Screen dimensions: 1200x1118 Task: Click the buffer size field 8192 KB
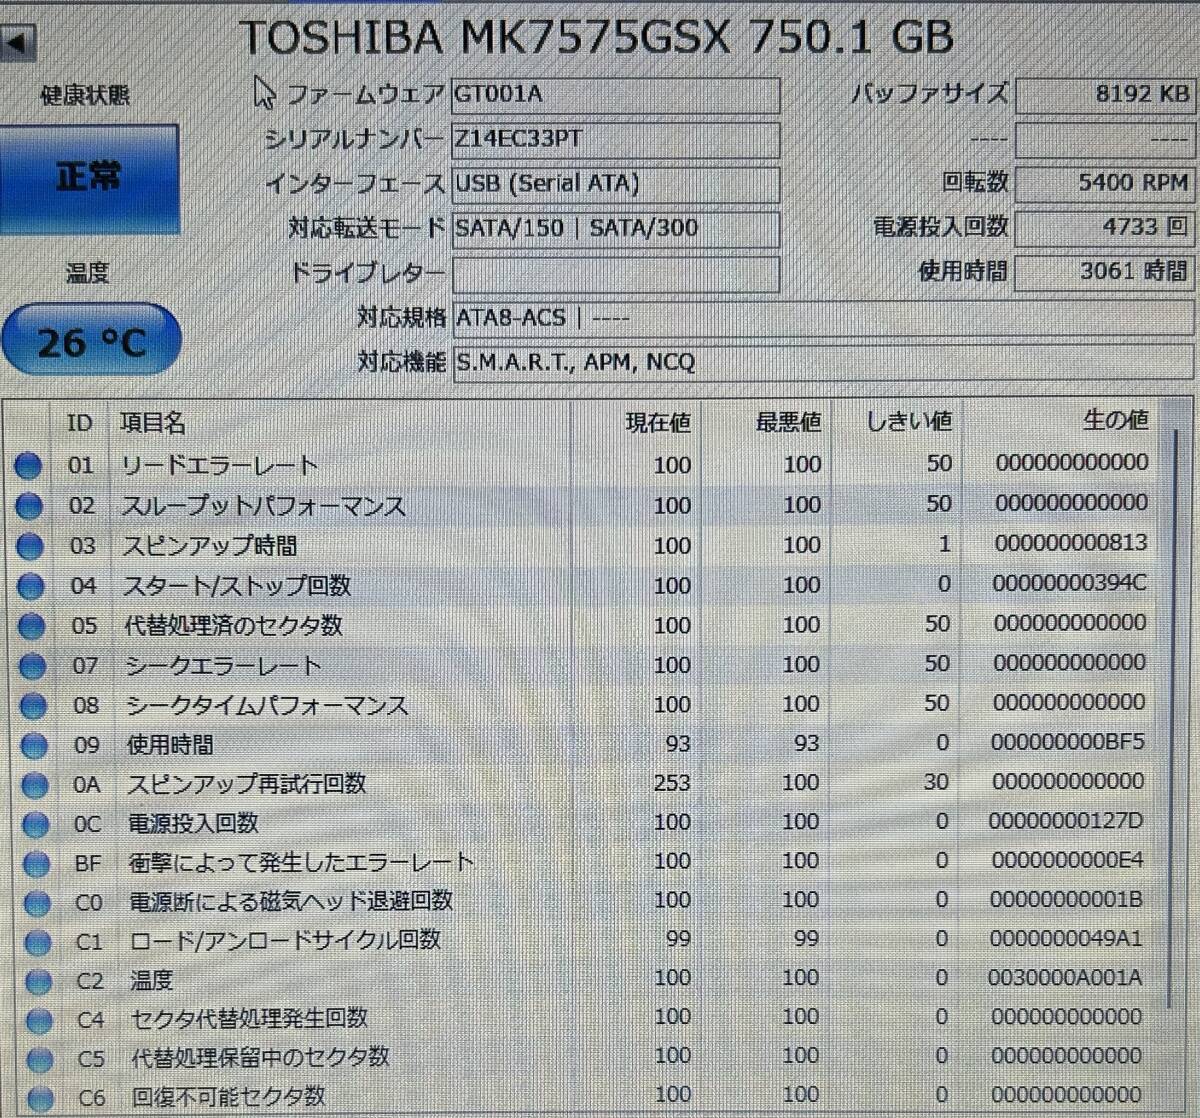tap(1105, 95)
